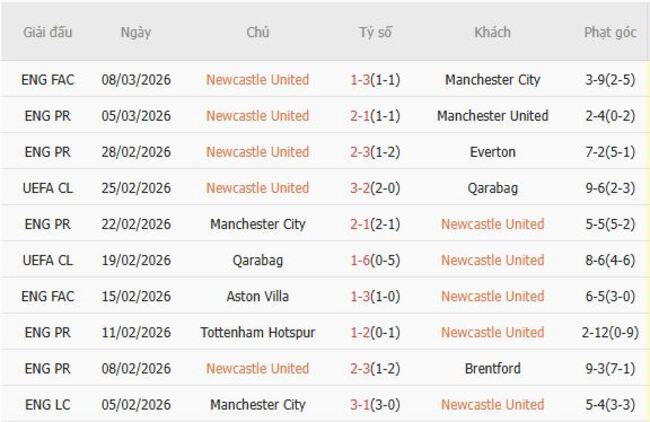Select the Tottenham Hotspur team link
Screen dimensions: 650x422
[257, 332]
